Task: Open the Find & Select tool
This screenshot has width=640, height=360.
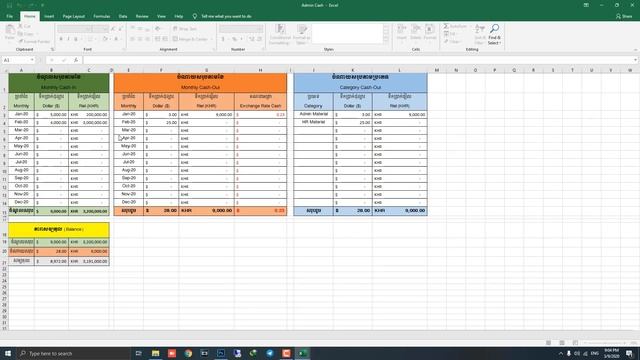Action: click(x=494, y=34)
